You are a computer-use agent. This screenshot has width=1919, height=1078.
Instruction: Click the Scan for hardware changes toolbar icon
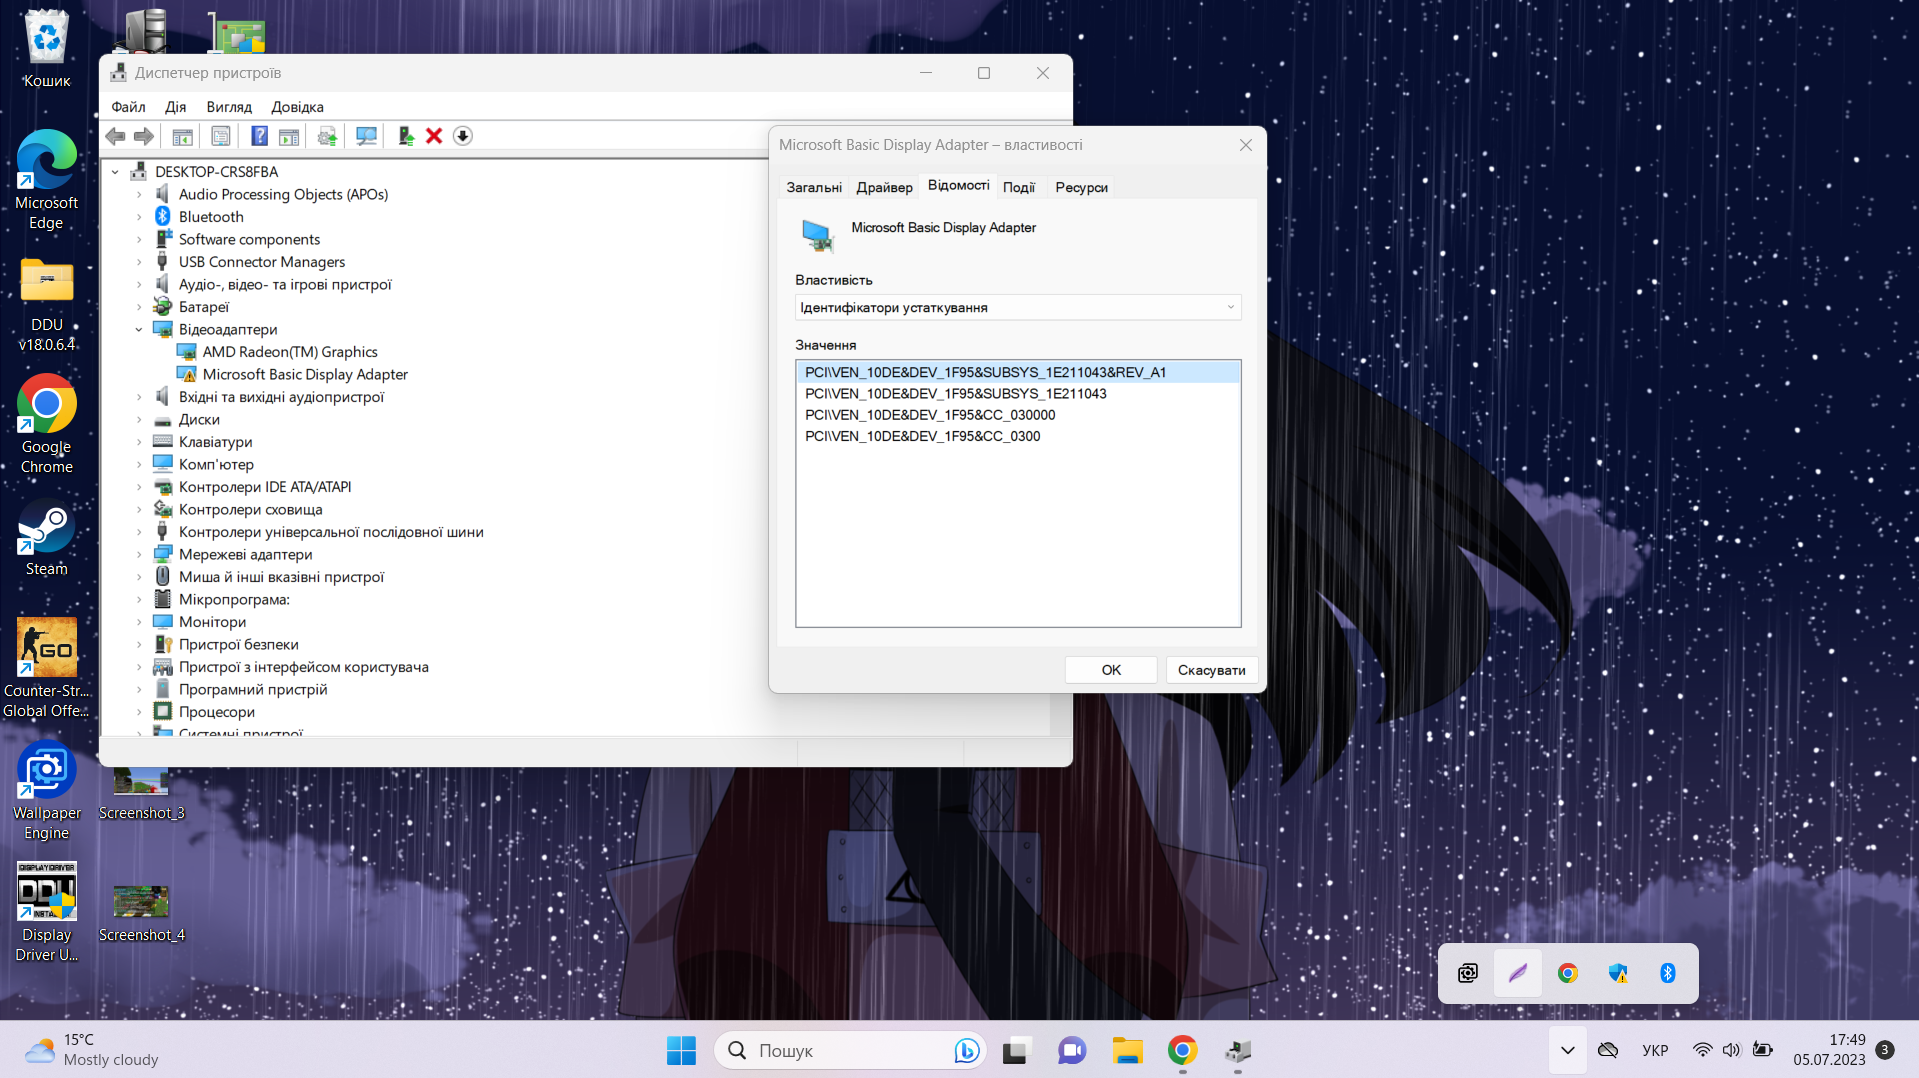pos(366,136)
